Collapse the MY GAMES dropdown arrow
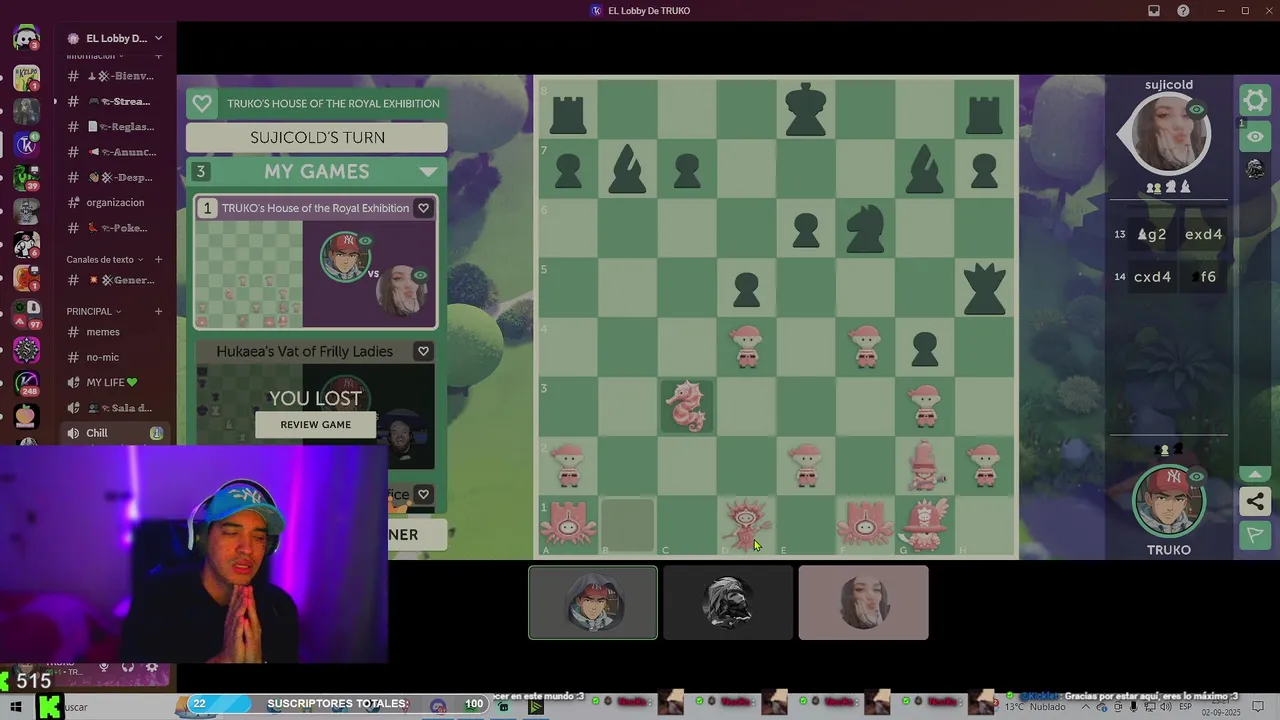 point(428,172)
